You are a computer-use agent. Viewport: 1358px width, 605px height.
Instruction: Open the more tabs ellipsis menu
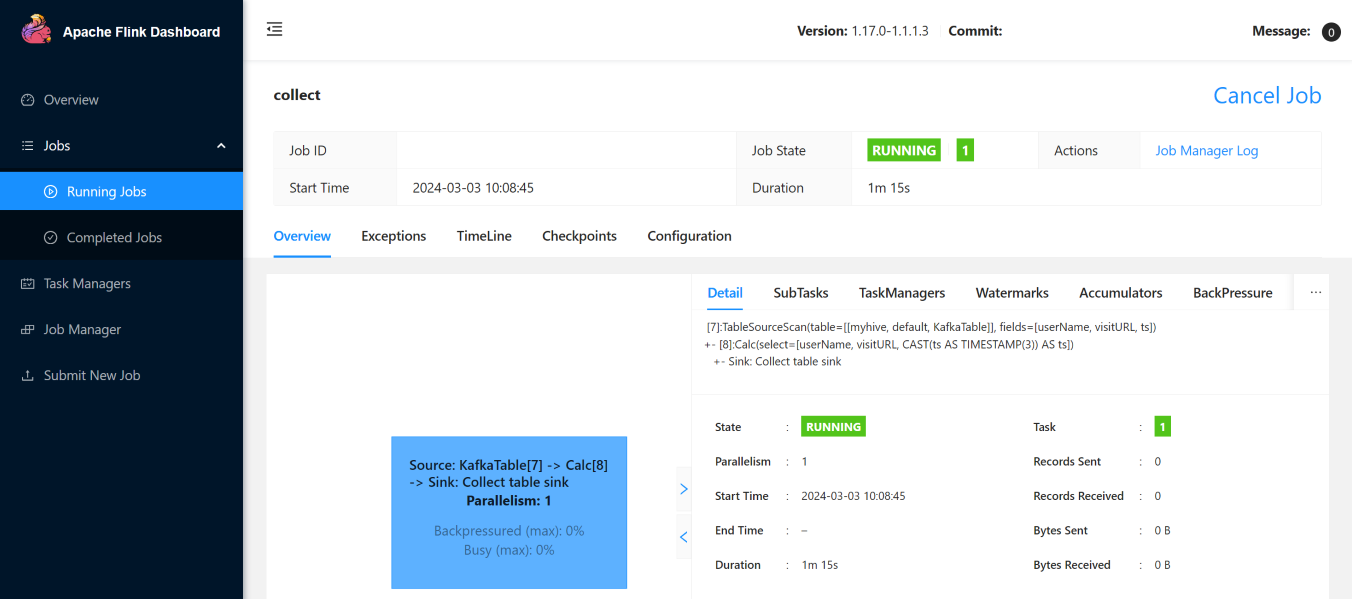(x=1316, y=293)
